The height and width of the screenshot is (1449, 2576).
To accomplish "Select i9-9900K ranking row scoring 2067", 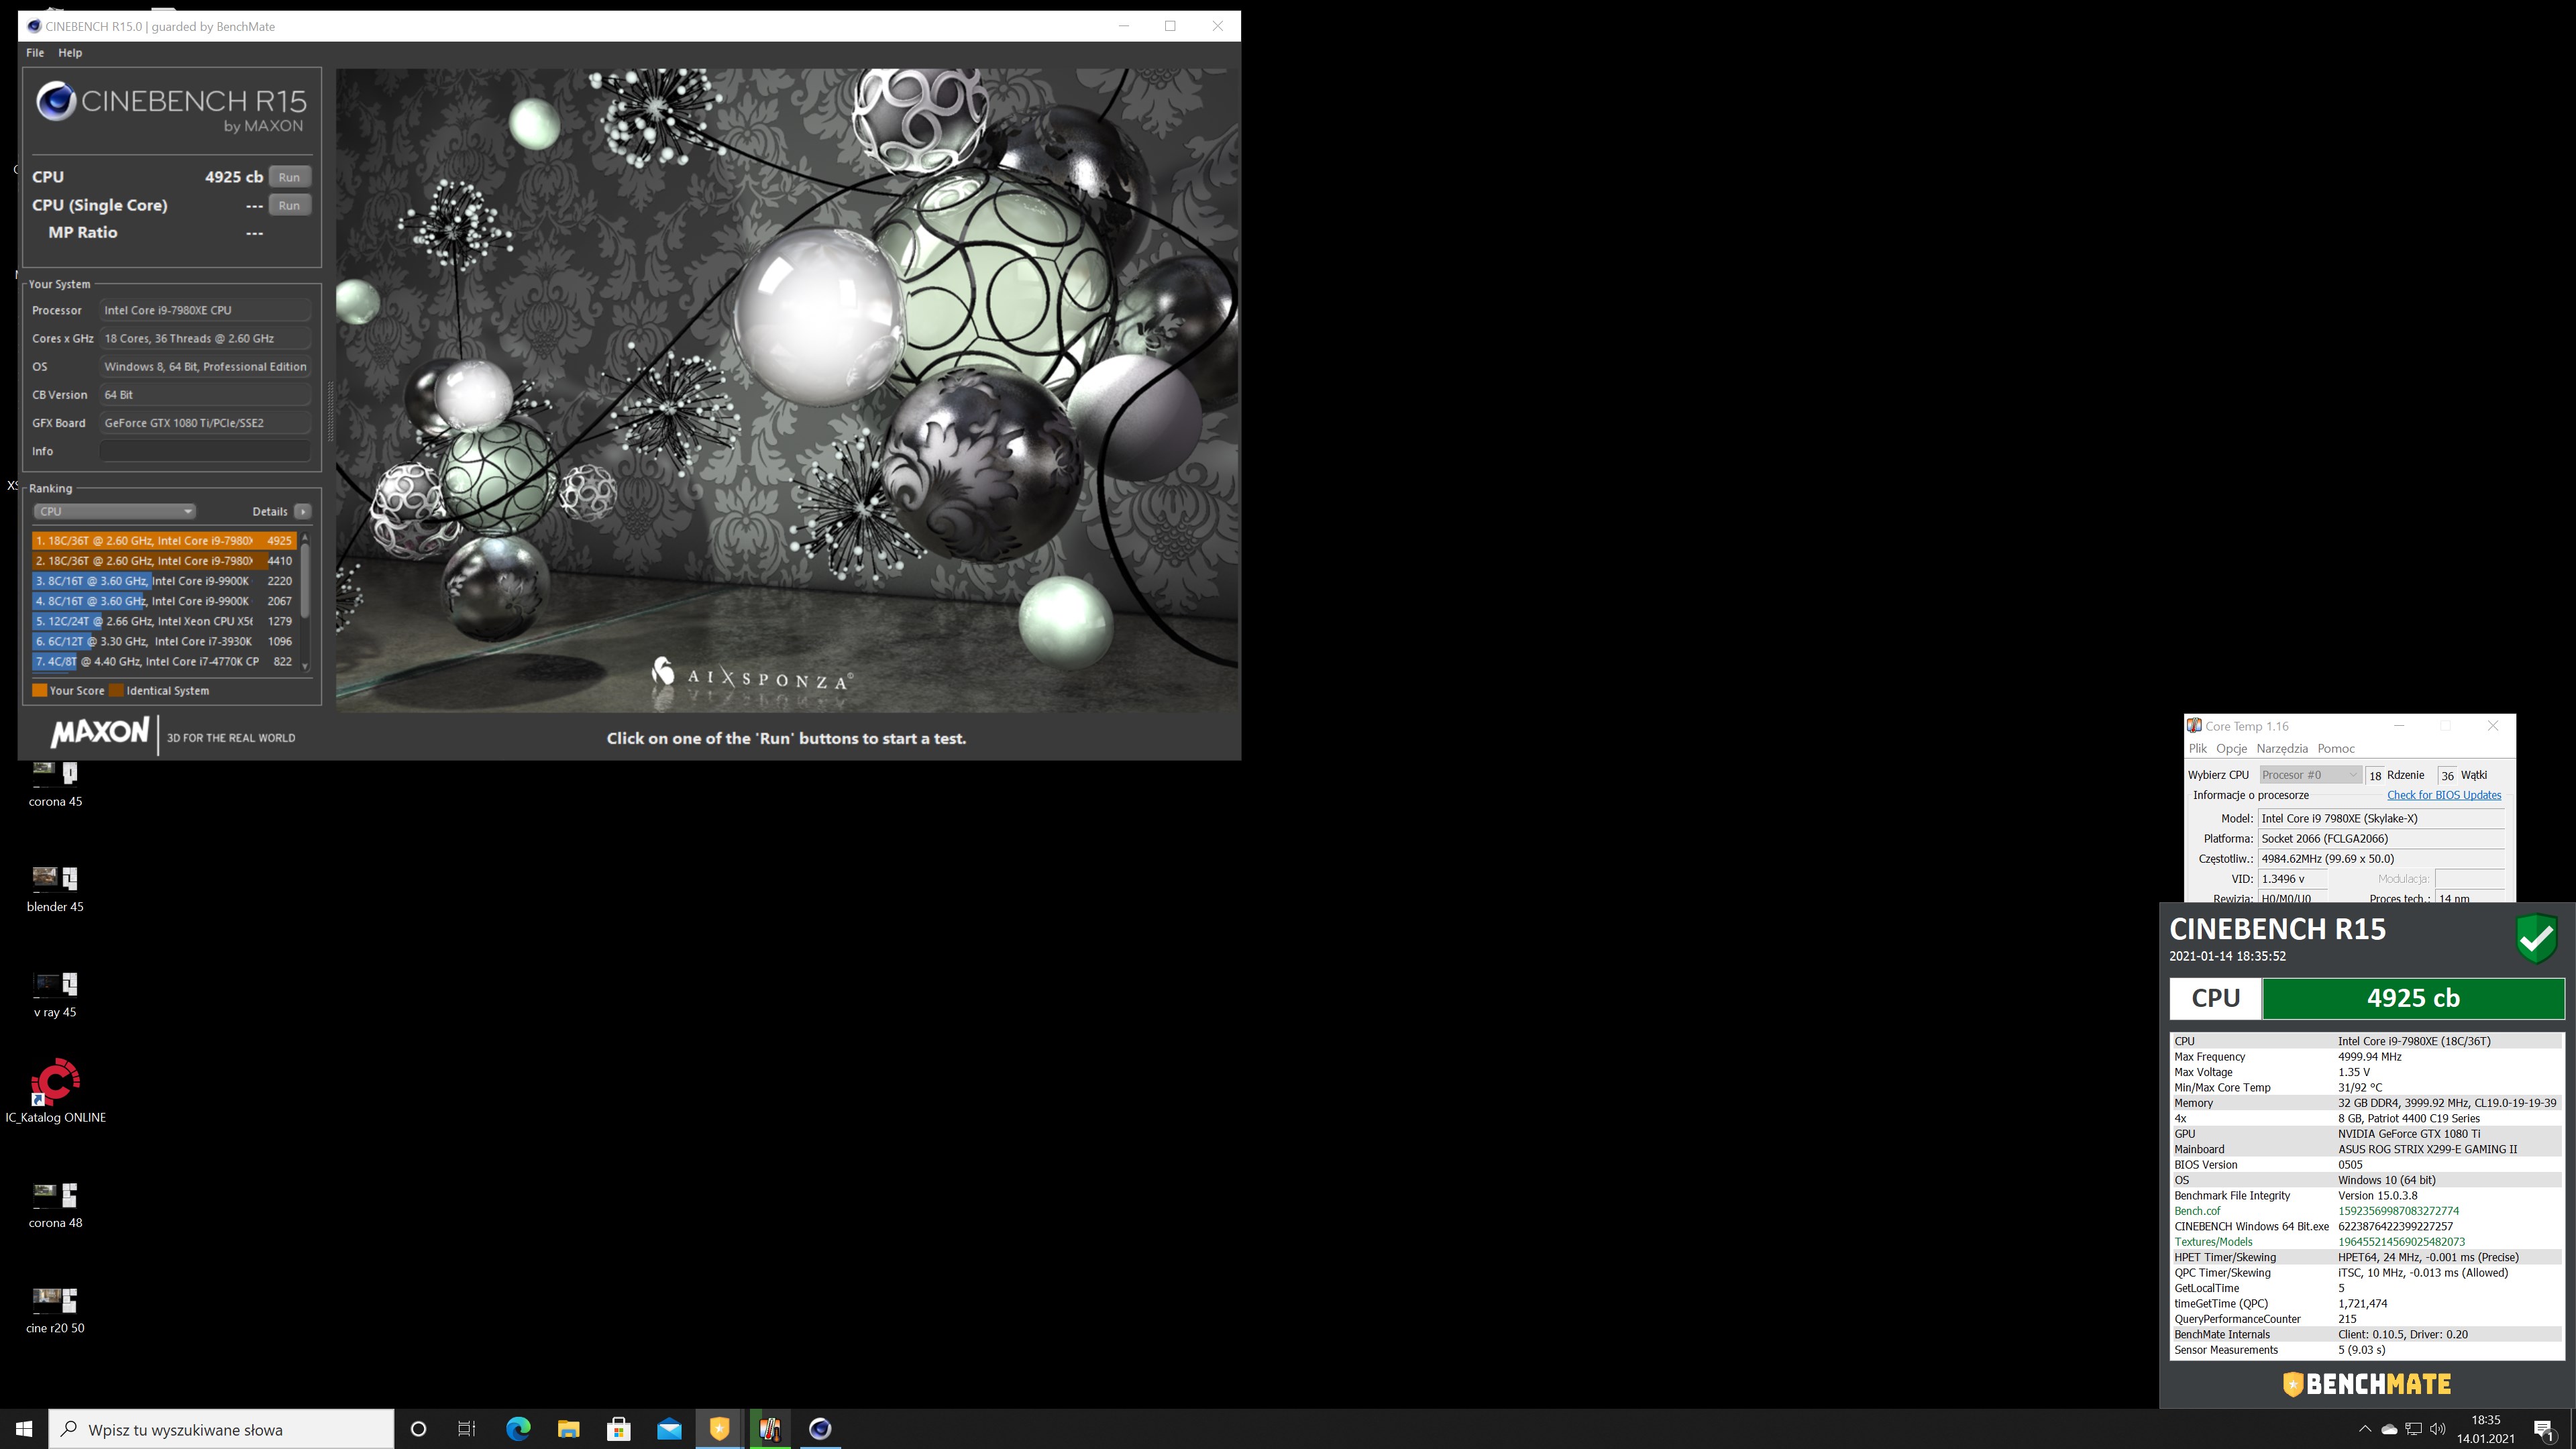I will pyautogui.click(x=163, y=601).
